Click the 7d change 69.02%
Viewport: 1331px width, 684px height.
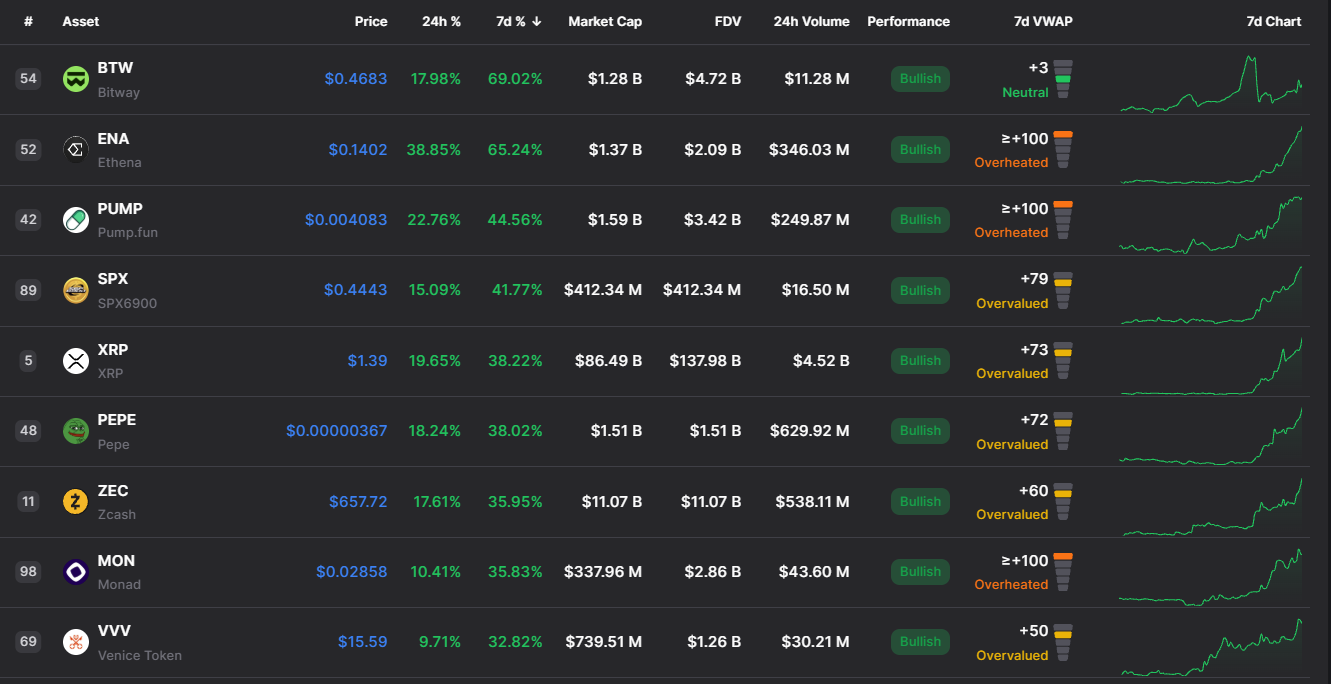pos(515,79)
